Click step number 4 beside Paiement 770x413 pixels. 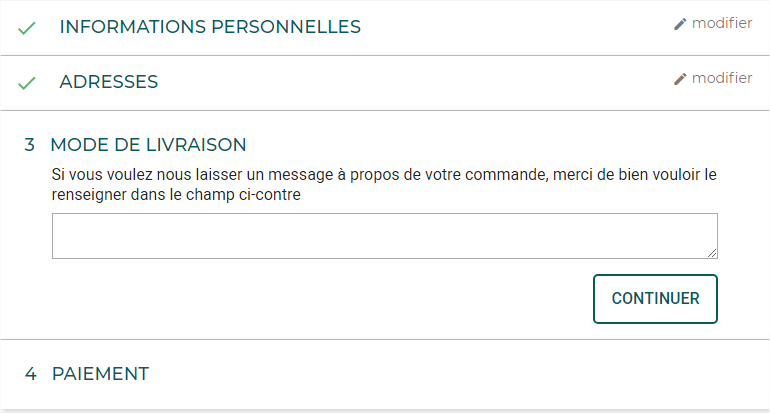coord(30,374)
